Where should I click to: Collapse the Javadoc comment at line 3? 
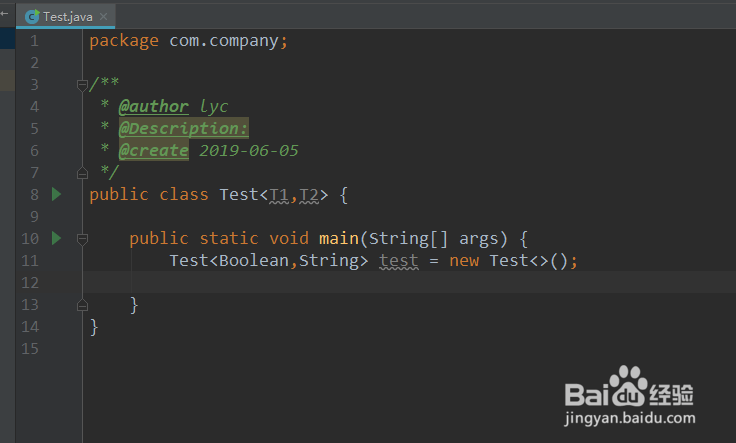pyautogui.click(x=82, y=85)
